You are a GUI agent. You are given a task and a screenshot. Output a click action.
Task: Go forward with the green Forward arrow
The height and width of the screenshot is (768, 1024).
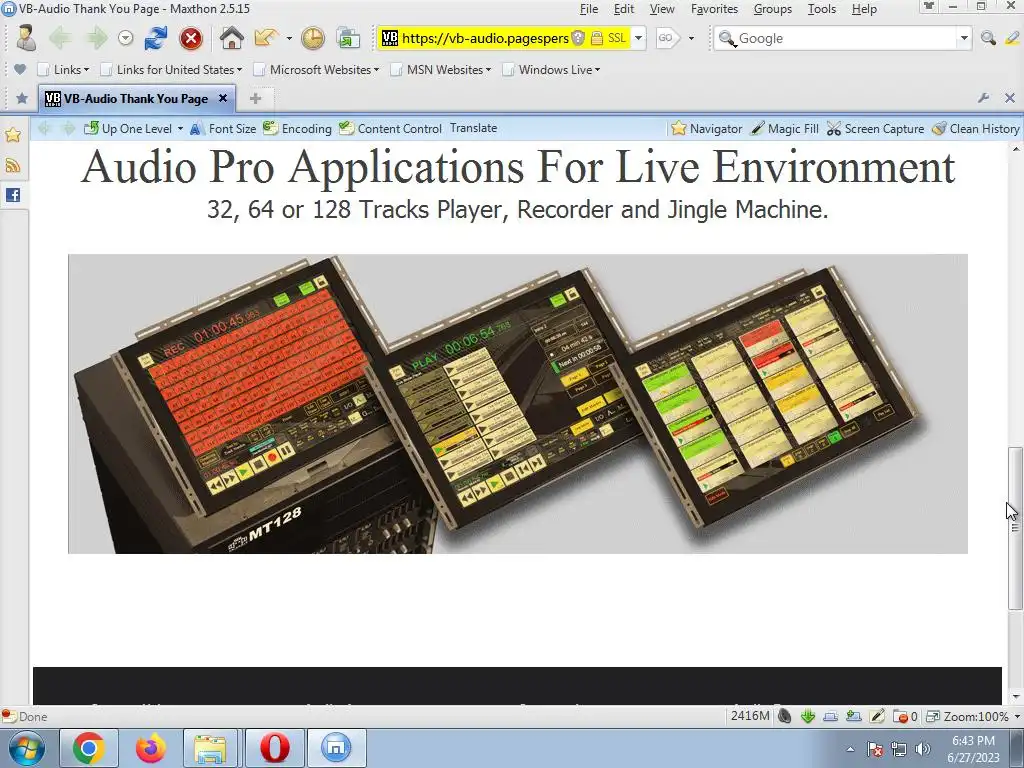[x=97, y=38]
